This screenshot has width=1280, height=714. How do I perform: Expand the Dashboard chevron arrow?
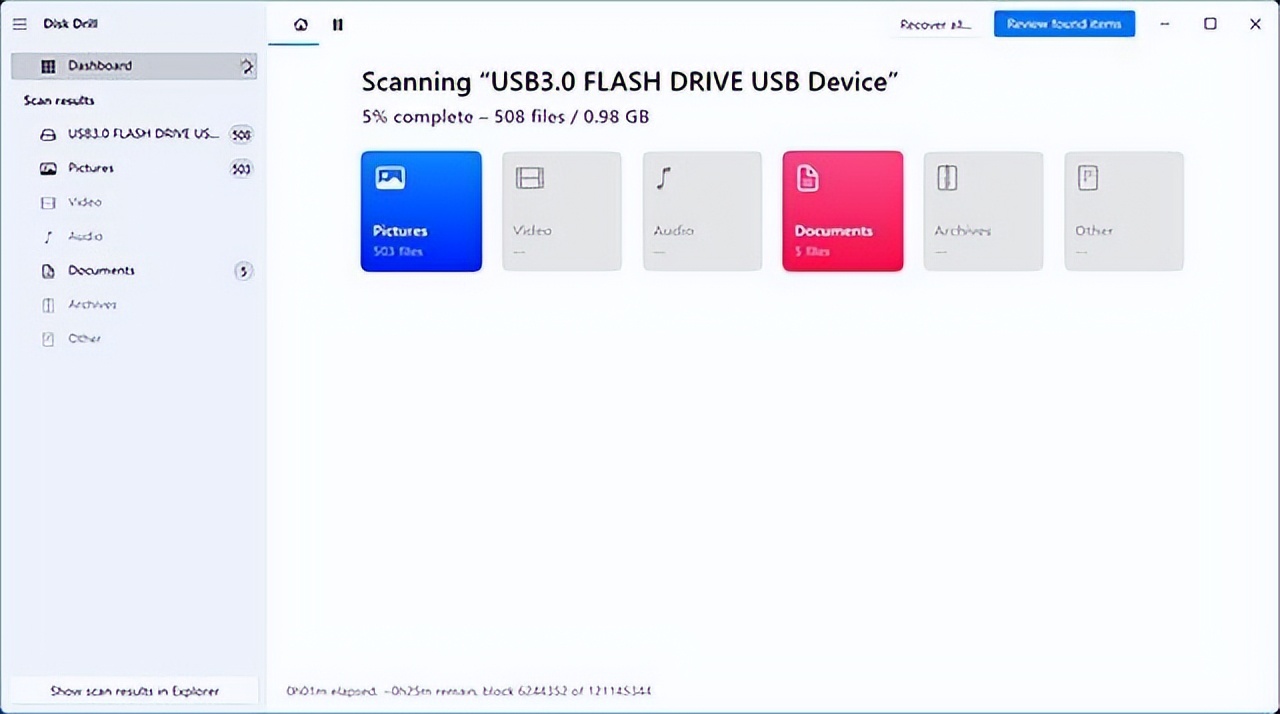click(247, 66)
